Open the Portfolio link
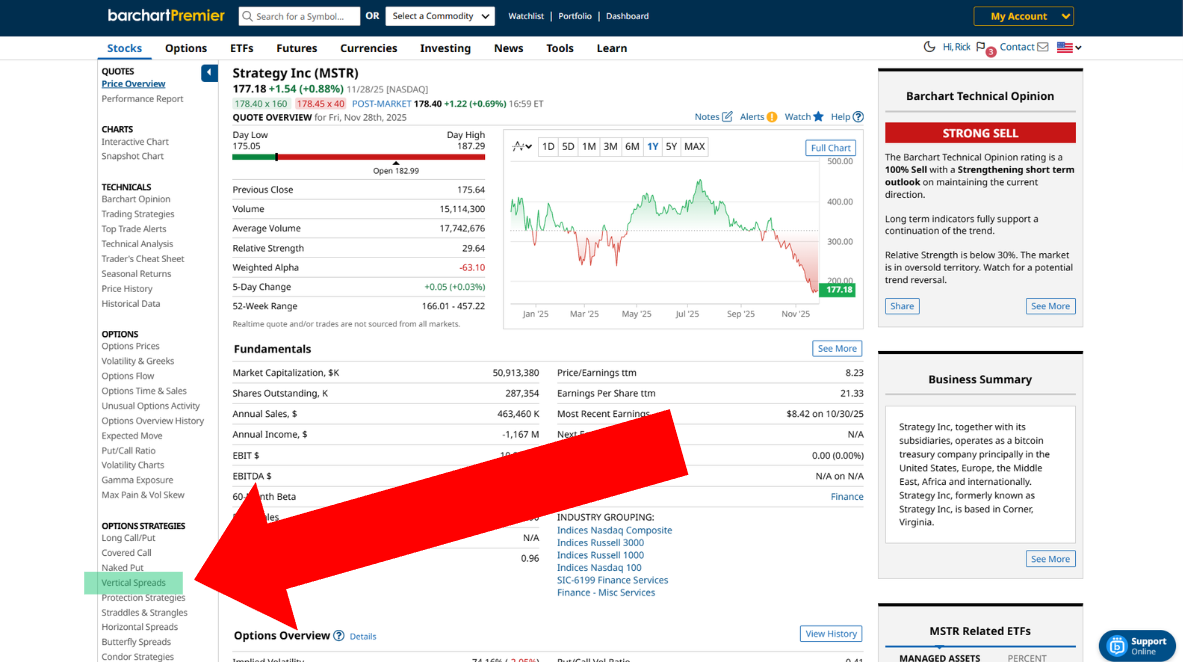The height and width of the screenshot is (662, 1183). [575, 16]
